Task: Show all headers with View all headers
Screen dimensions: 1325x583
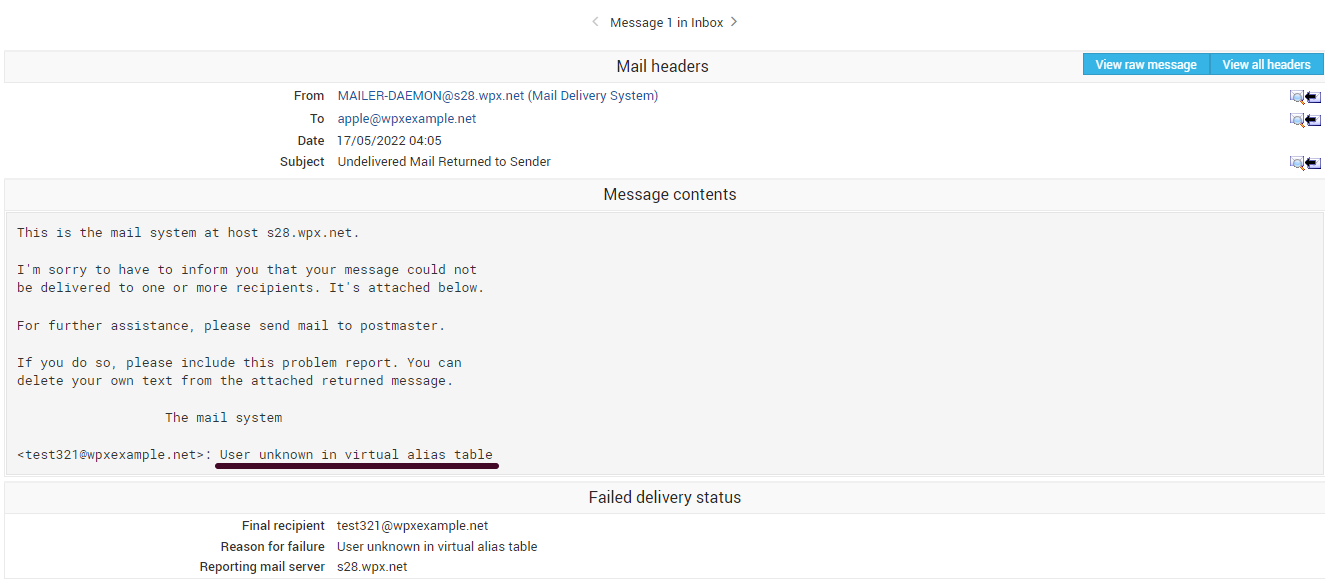Action: pos(1266,65)
